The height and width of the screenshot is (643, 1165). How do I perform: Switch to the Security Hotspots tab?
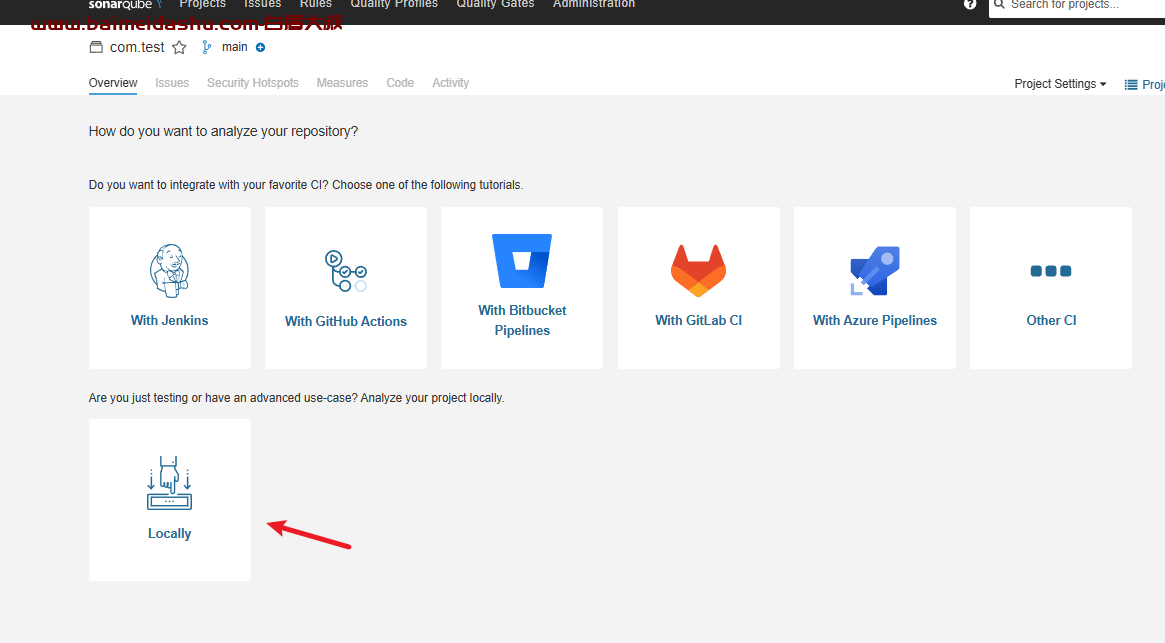click(x=253, y=83)
